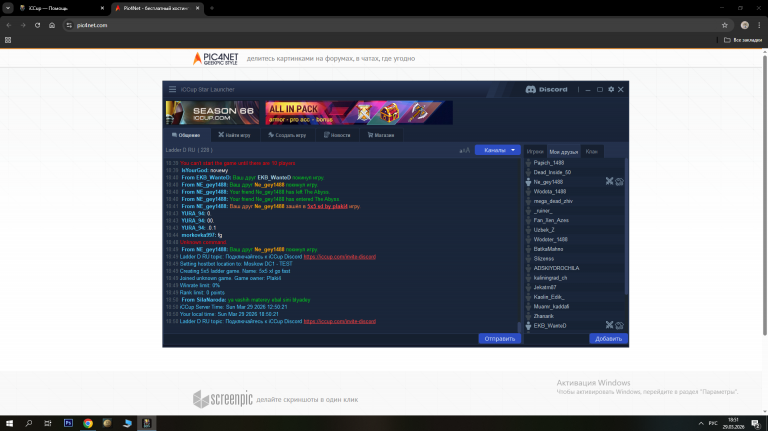Click the chat message input field
This screenshot has height=431, width=768.
[321, 338]
